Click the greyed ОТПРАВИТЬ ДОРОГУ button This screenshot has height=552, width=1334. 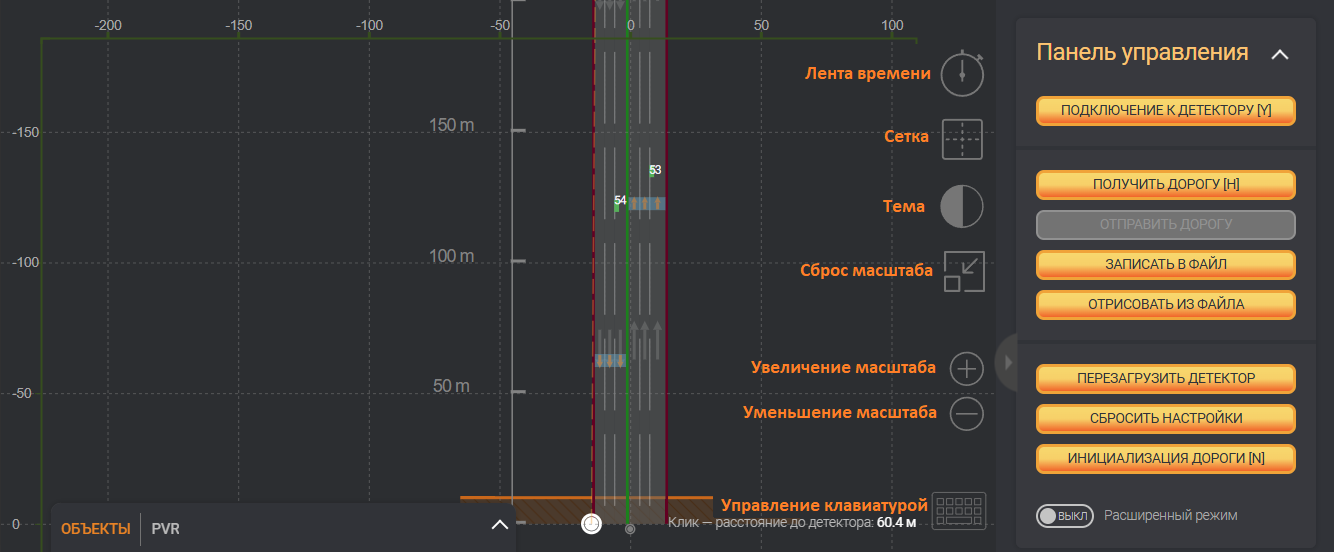coord(1166,225)
